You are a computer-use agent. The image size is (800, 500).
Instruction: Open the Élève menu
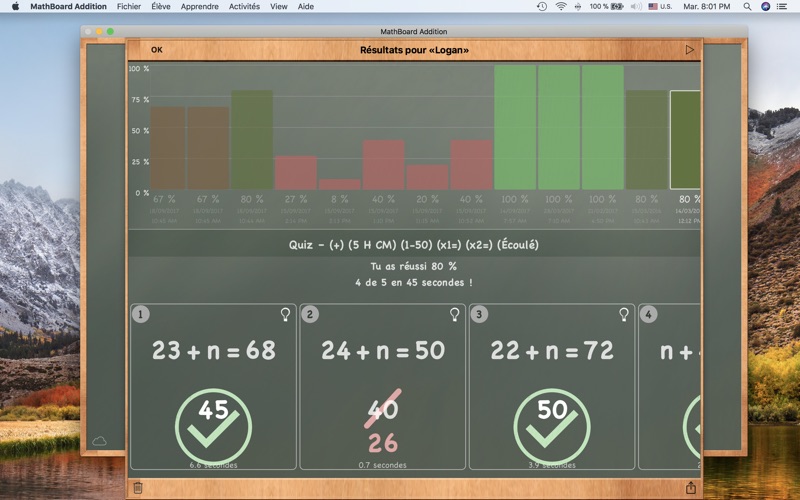point(161,7)
